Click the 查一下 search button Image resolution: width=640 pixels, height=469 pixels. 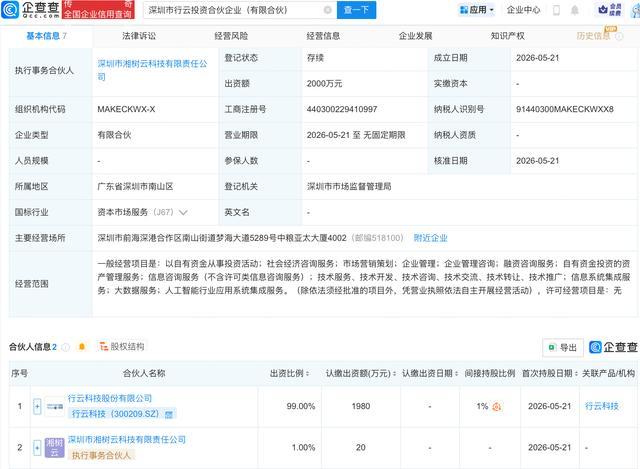[356, 10]
